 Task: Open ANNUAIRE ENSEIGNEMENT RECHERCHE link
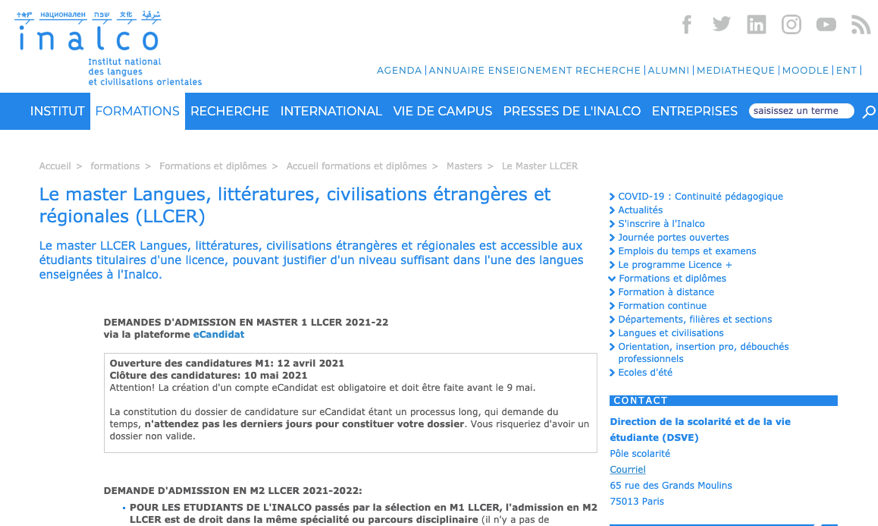coord(534,71)
